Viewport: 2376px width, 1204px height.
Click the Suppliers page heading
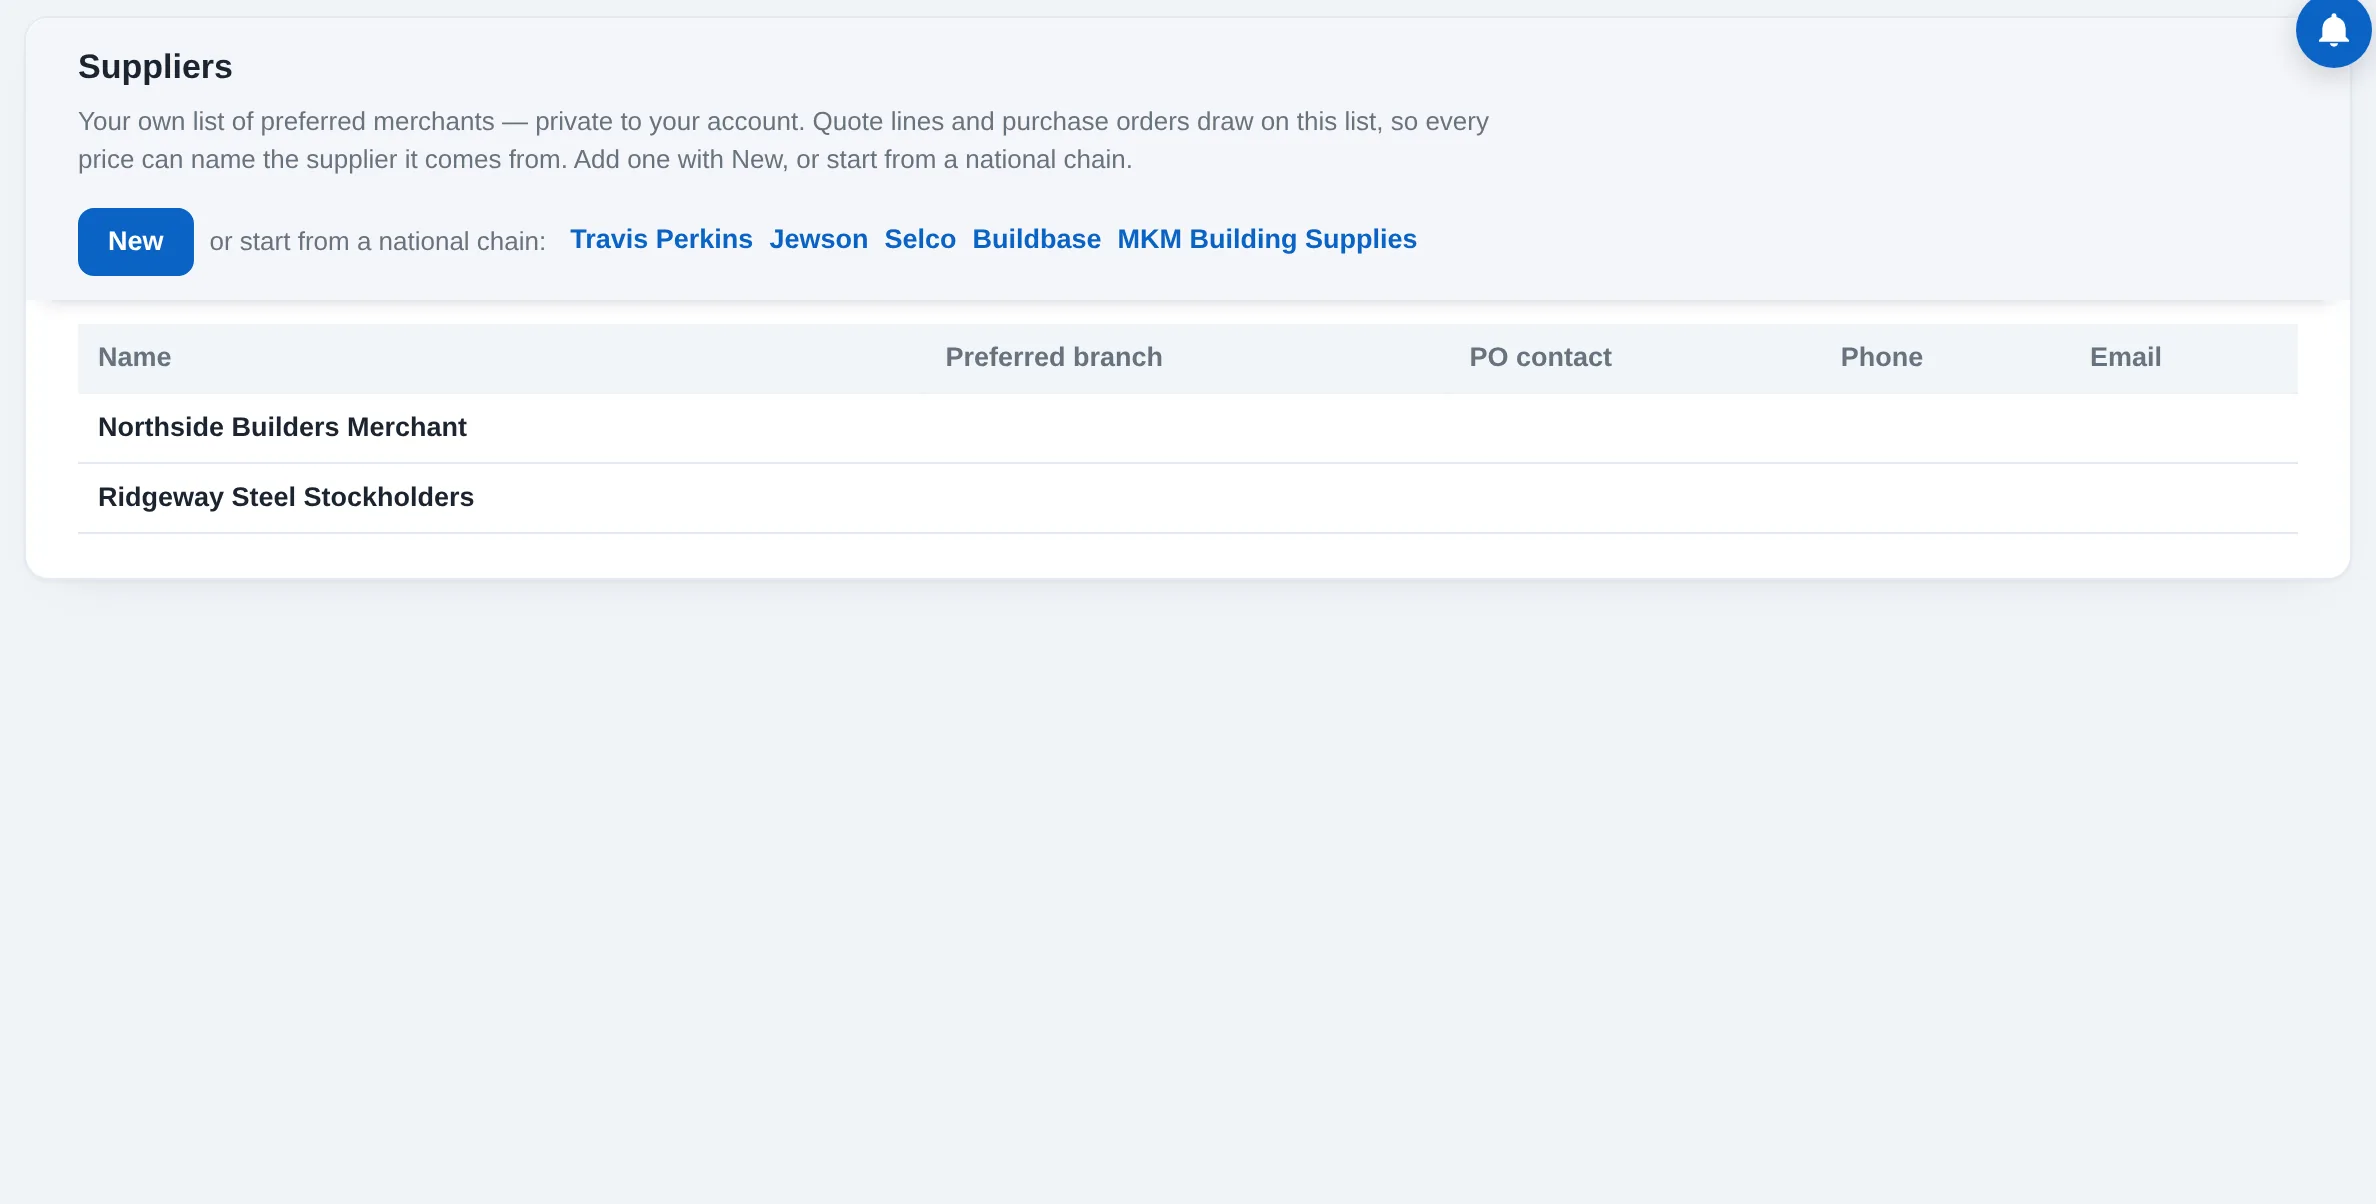tap(155, 67)
